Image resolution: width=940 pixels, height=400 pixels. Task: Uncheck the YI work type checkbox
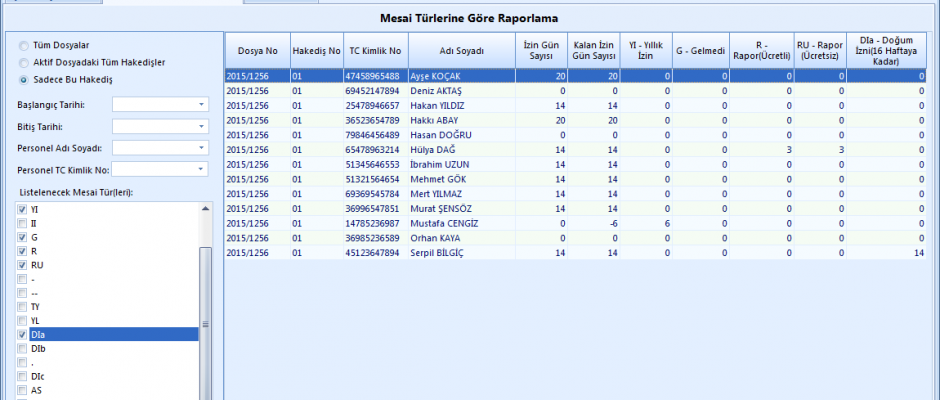(22, 209)
